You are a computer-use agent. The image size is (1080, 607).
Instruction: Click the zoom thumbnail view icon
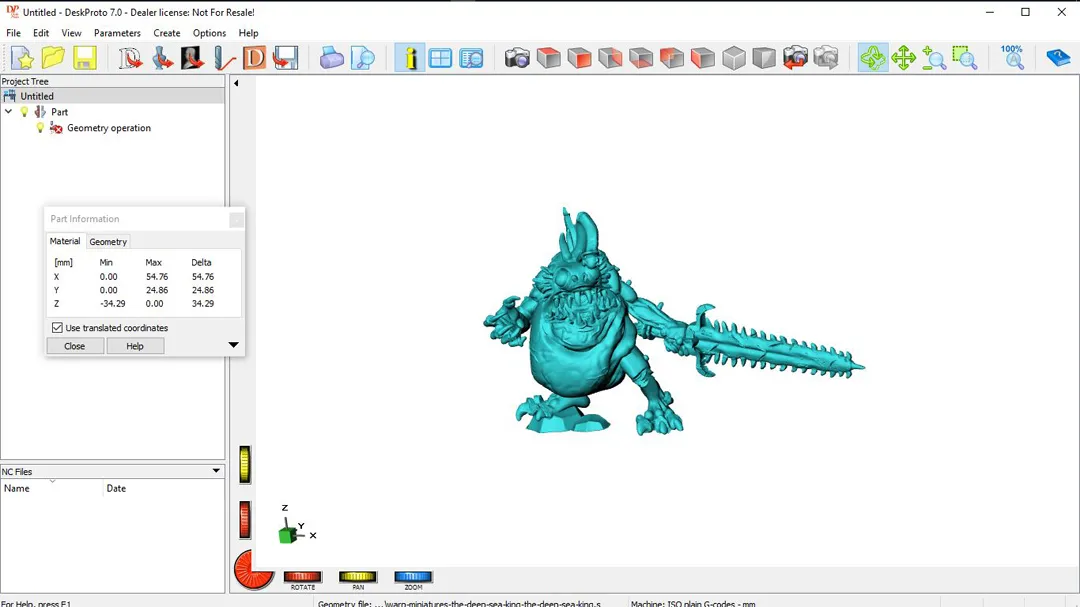[x=471, y=58]
